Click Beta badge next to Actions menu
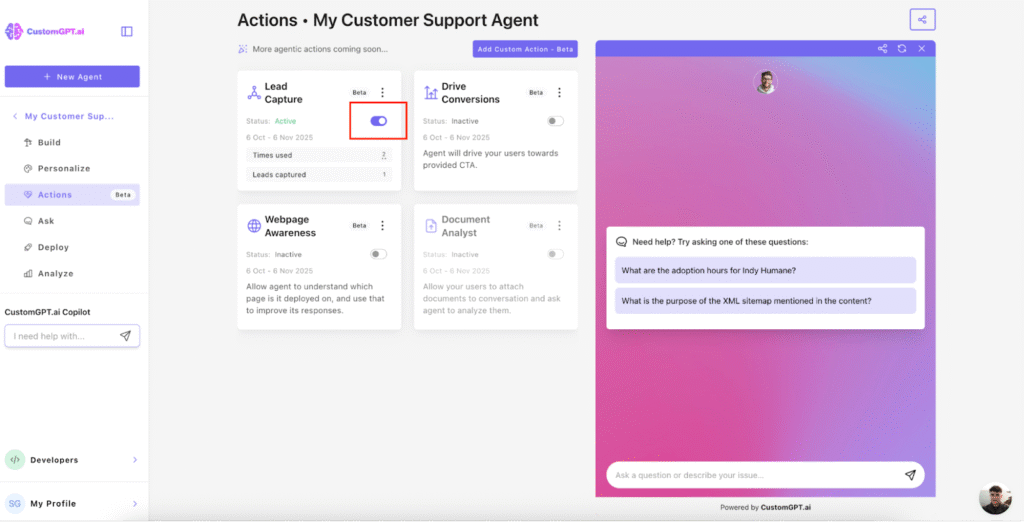This screenshot has height=522, width=1024. 123,195
